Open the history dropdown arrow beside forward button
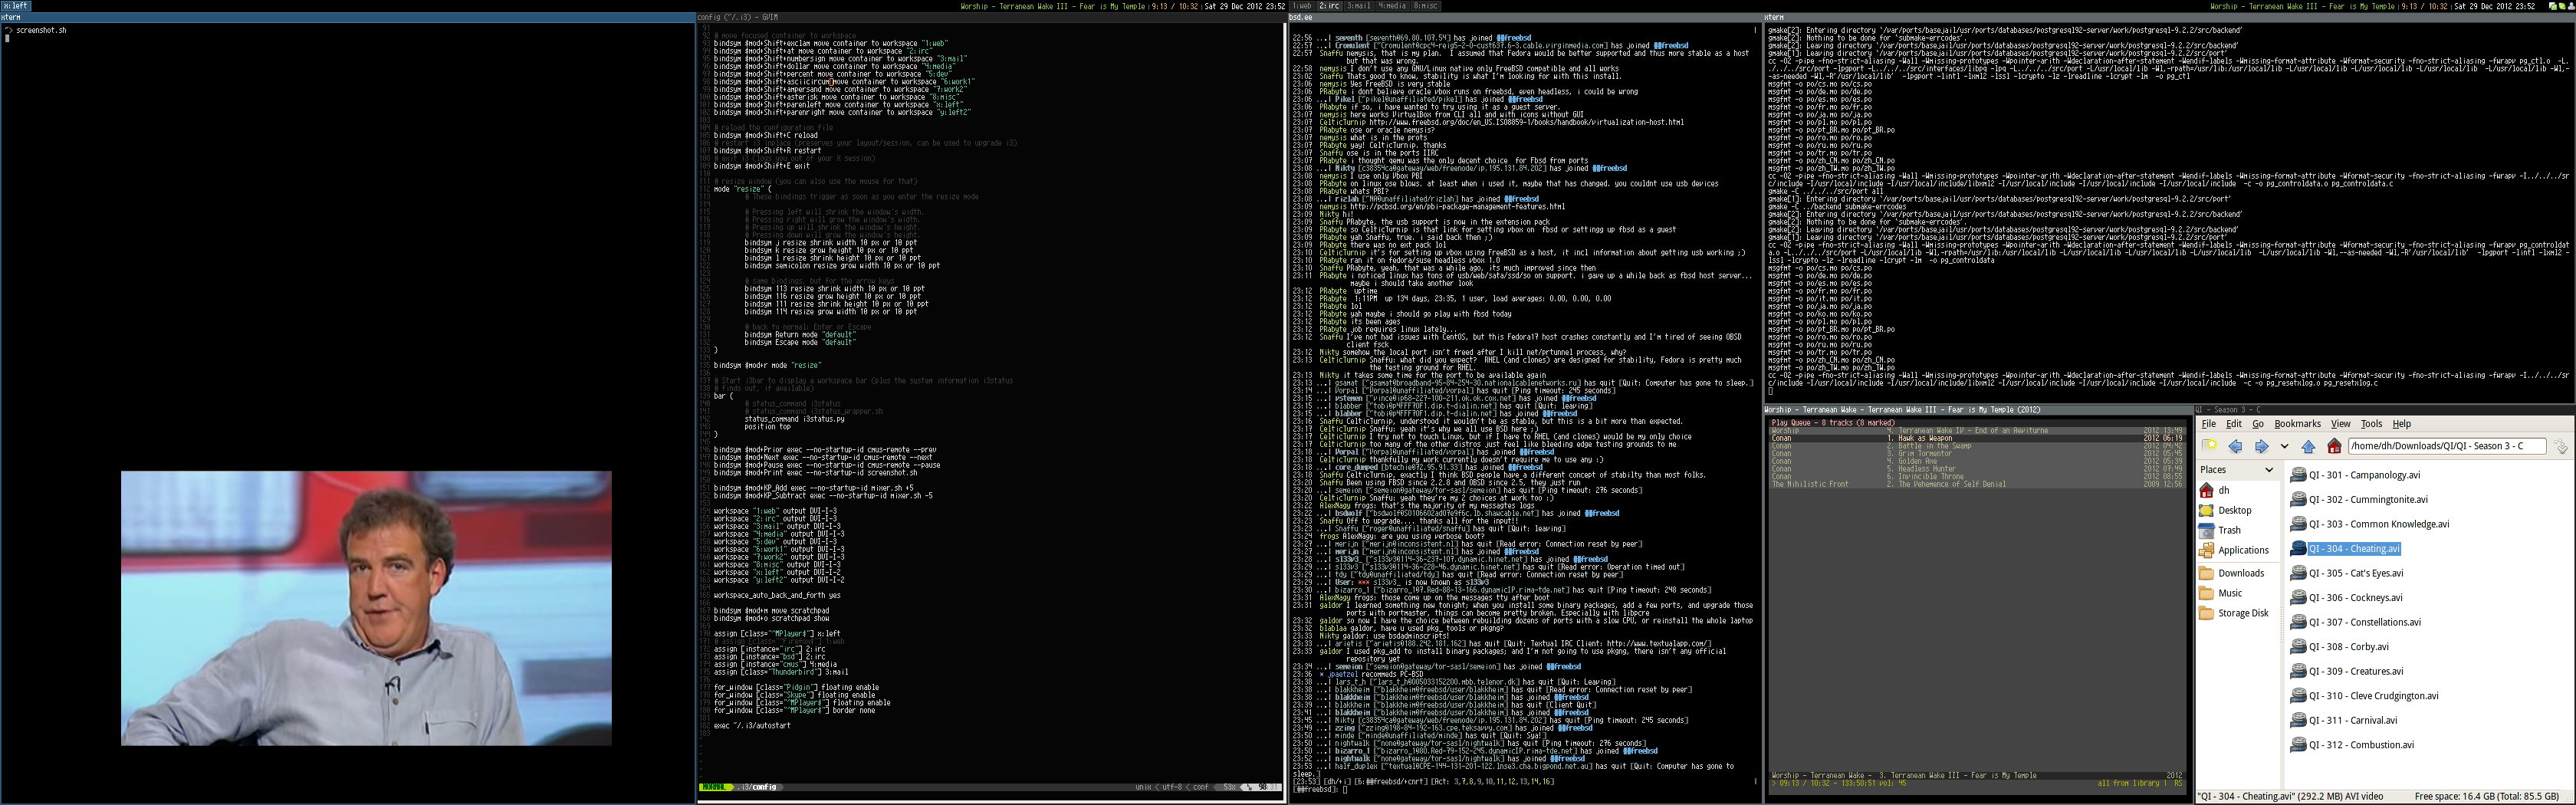Viewport: 2576px width, 805px height. click(2284, 447)
